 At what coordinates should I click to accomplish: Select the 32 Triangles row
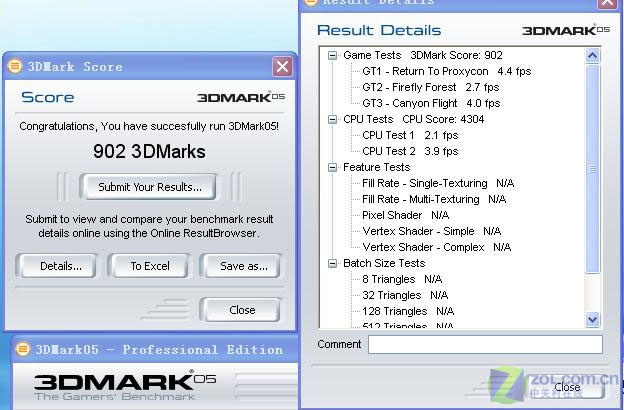405,295
